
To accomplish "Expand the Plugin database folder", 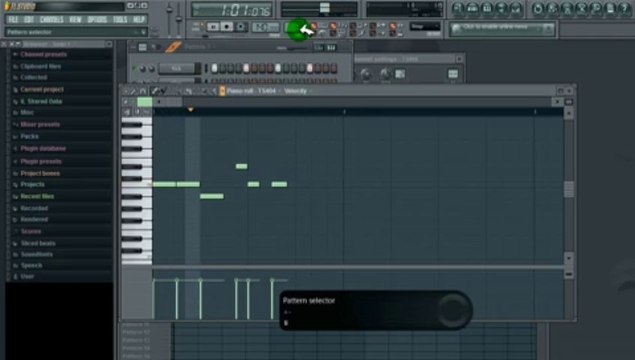I will tap(43, 149).
